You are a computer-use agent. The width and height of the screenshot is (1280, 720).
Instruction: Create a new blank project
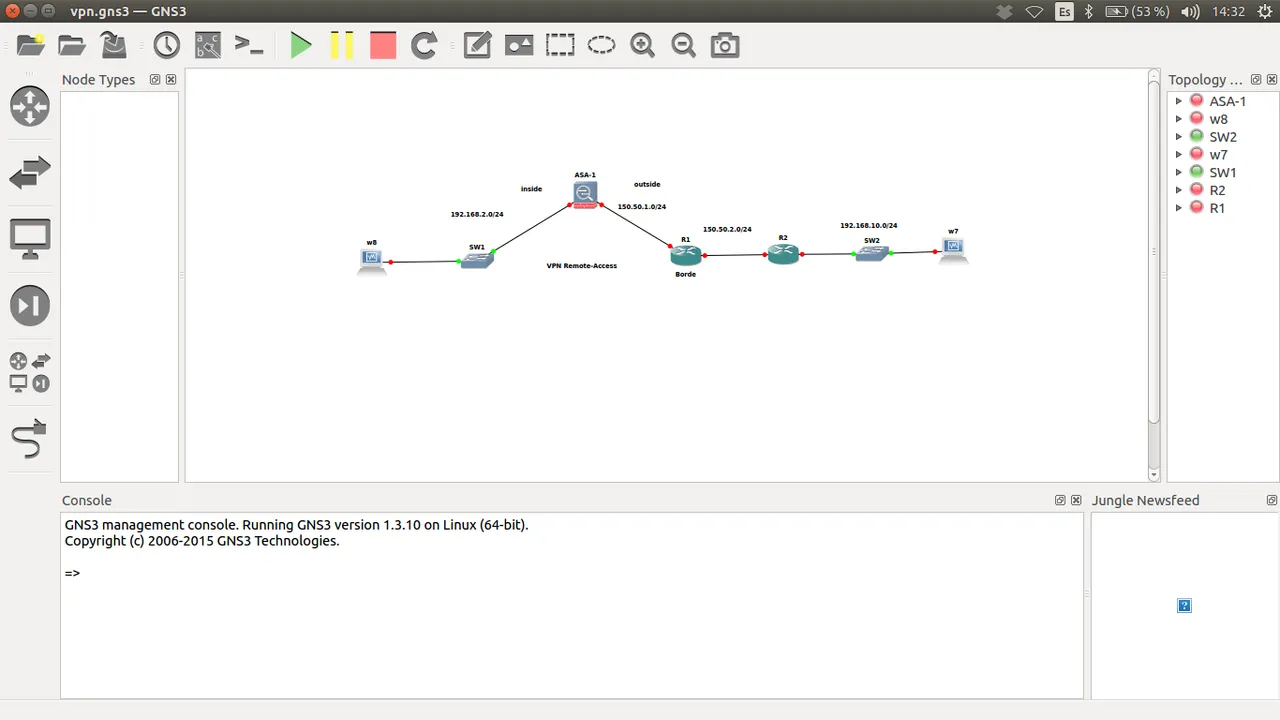coord(31,45)
